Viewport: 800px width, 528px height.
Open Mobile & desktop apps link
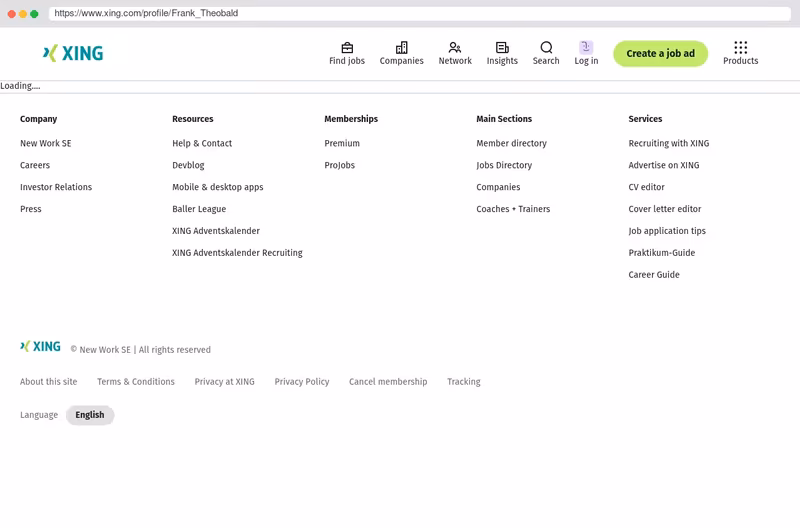coord(218,187)
